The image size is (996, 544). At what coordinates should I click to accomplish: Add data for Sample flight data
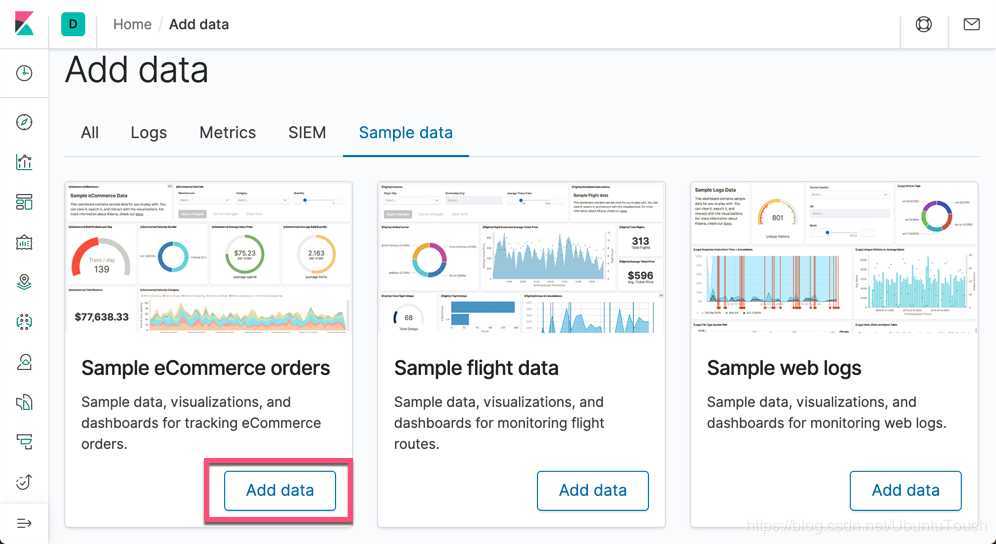pos(593,490)
